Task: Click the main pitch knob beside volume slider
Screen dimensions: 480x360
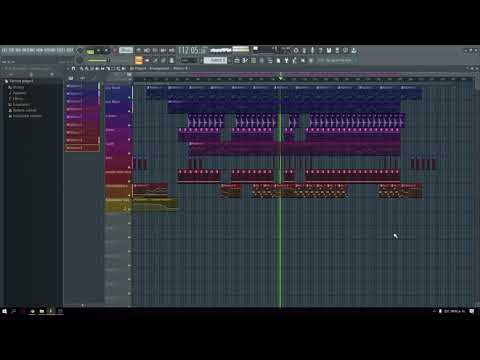Action: pos(79,60)
